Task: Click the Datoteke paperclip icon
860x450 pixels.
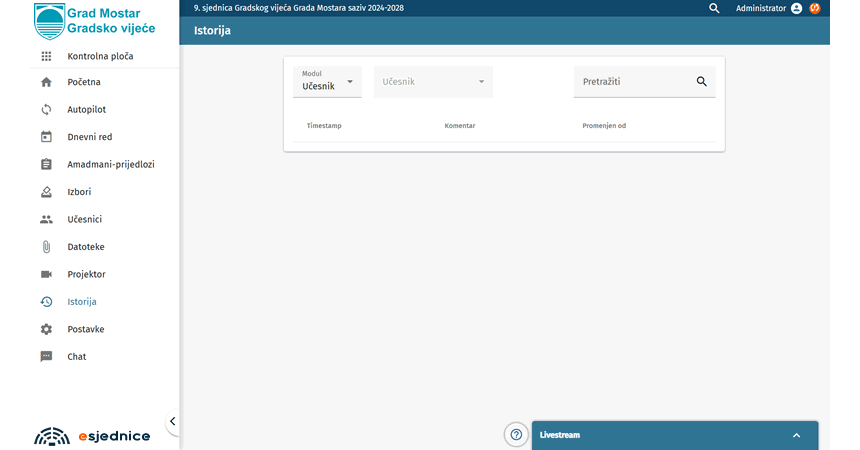Action: pyautogui.click(x=46, y=247)
